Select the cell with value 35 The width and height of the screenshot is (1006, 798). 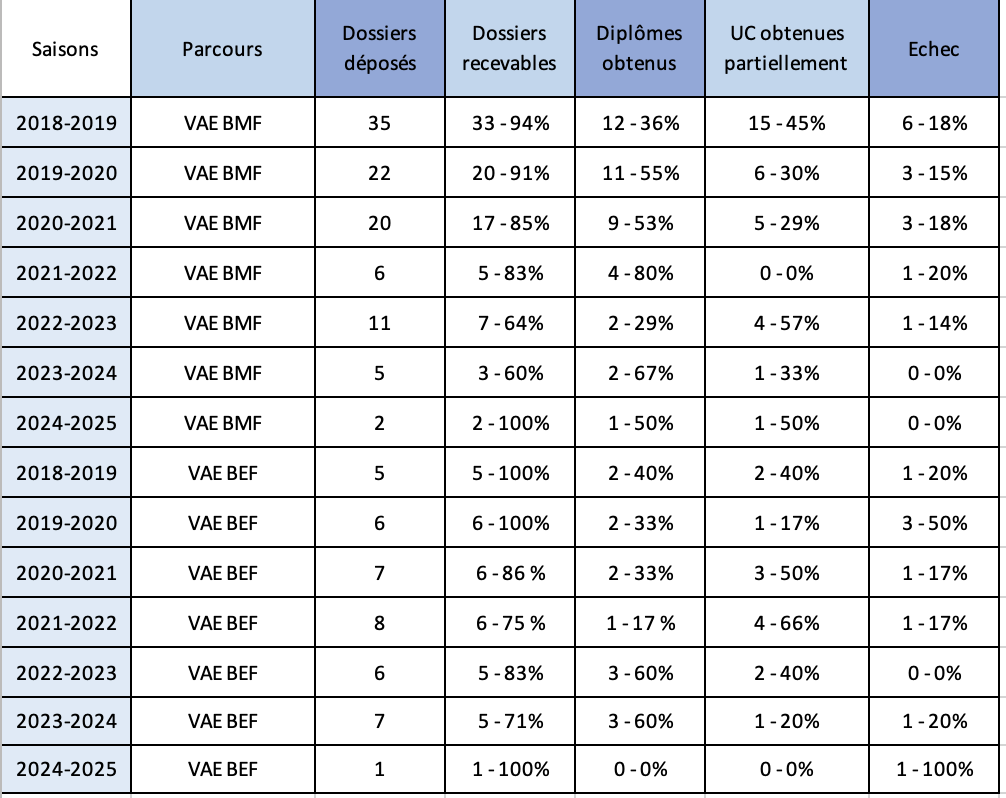point(379,123)
